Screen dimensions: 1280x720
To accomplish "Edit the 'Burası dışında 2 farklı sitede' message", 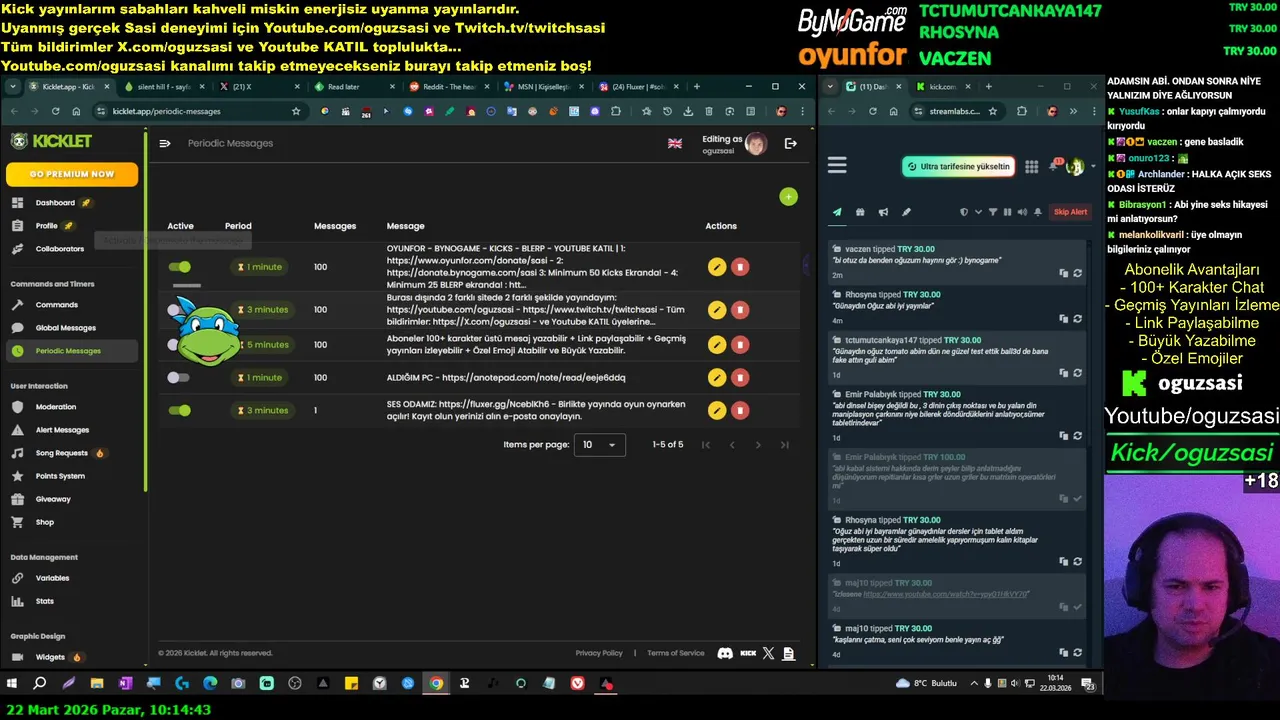I will [716, 310].
